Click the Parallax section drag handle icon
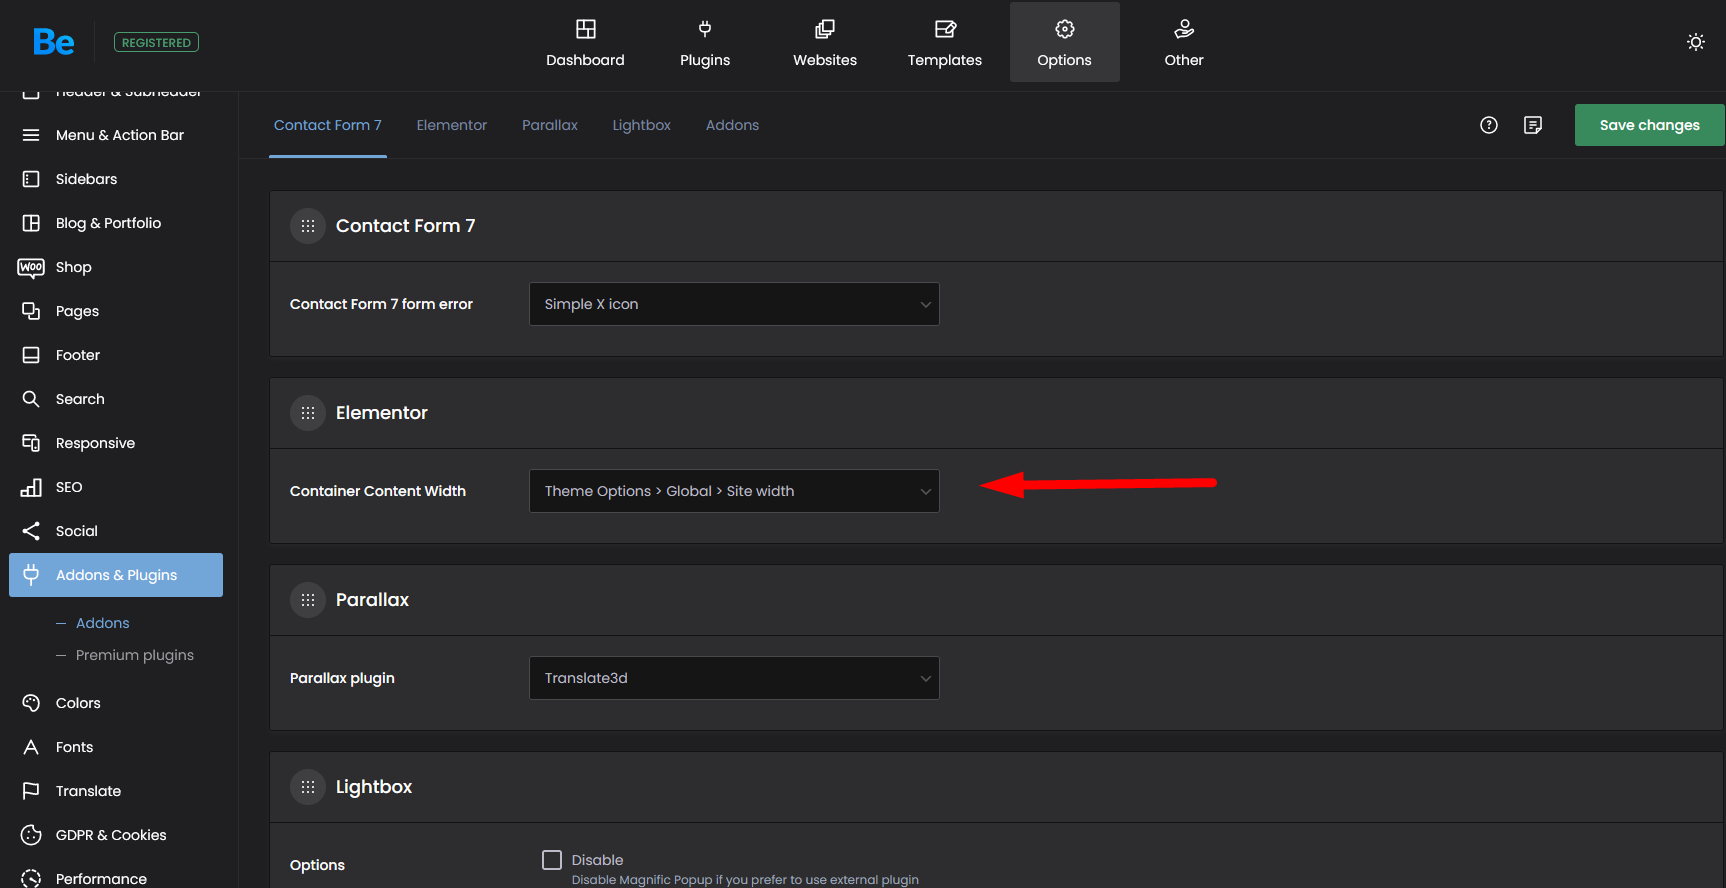 coord(308,600)
